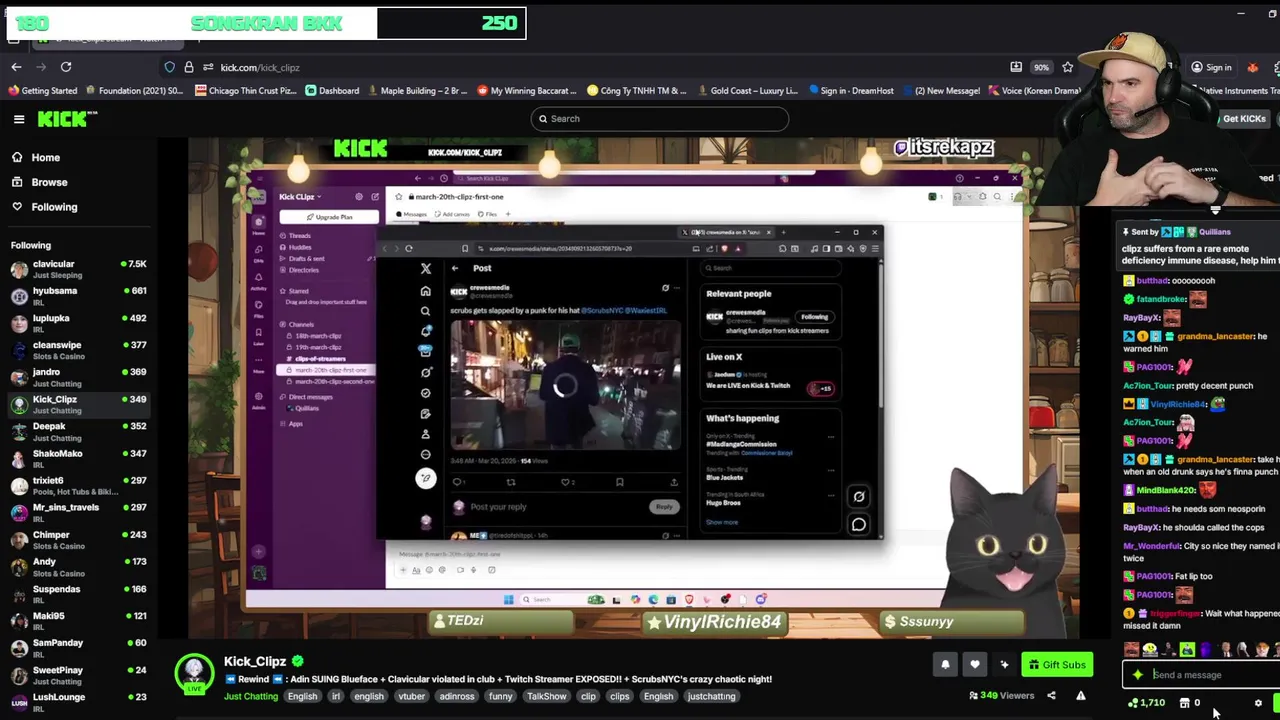Image resolution: width=1280 pixels, height=720 pixels.
Task: Open the My Winning Baccarat bookmark
Action: [x=528, y=91]
